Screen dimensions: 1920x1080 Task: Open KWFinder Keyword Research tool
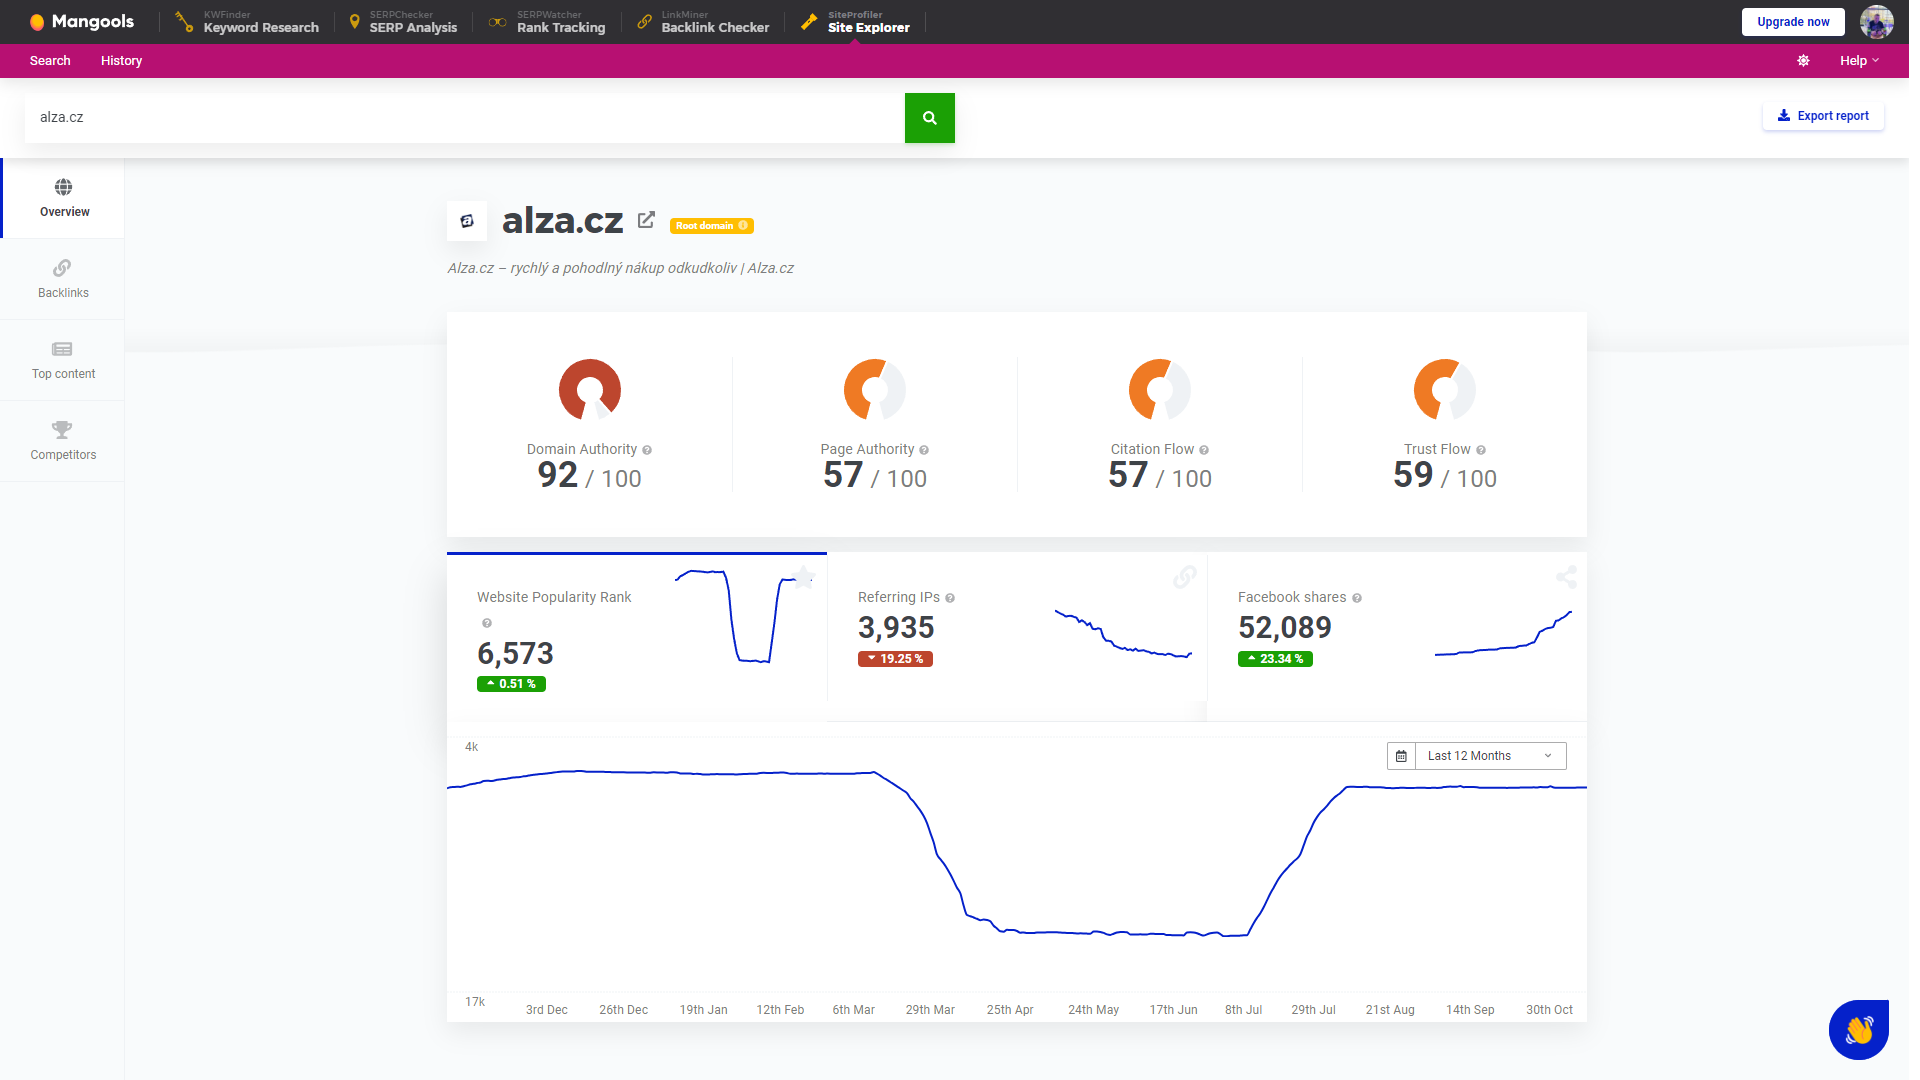pos(247,22)
